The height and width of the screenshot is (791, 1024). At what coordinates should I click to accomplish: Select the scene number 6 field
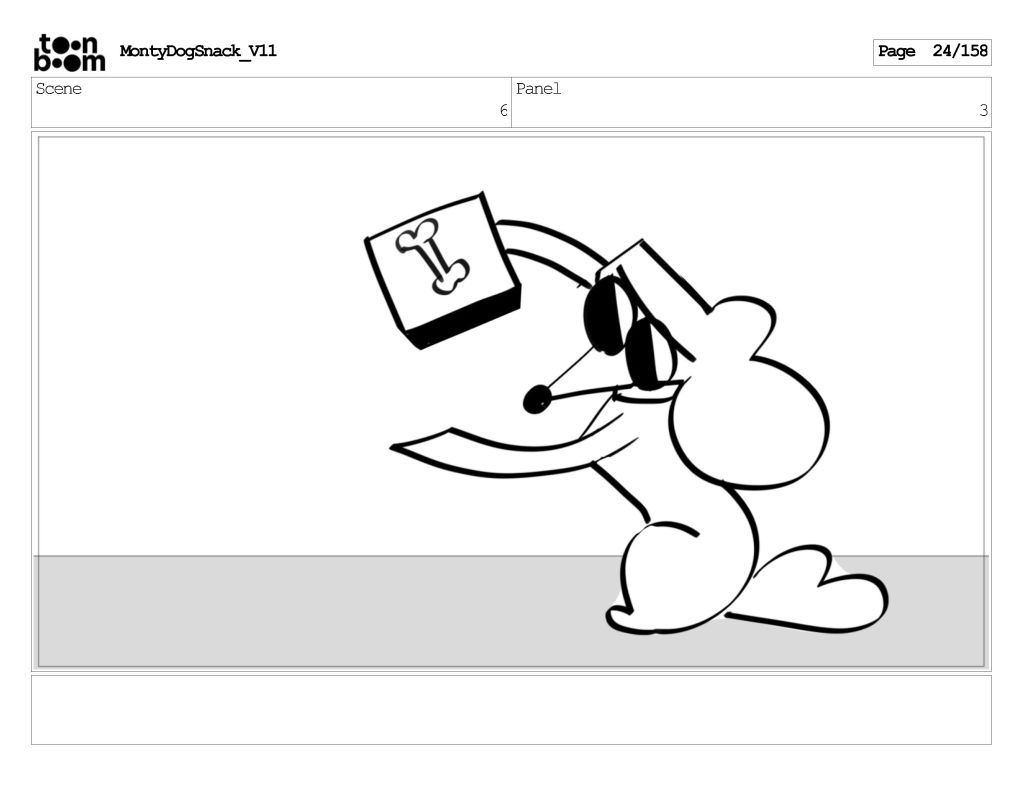(x=503, y=111)
